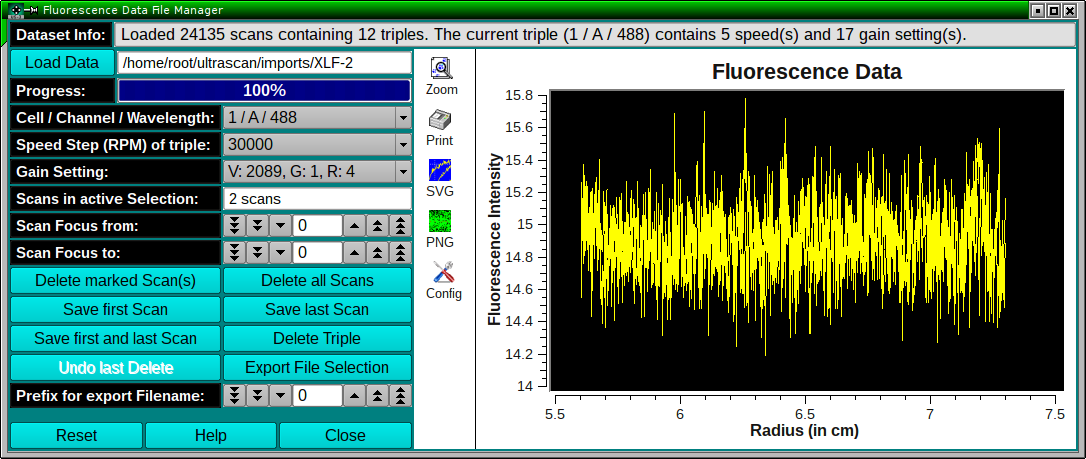The height and width of the screenshot is (459, 1086).
Task: Click the Scan Focus from value field
Action: pos(317,226)
